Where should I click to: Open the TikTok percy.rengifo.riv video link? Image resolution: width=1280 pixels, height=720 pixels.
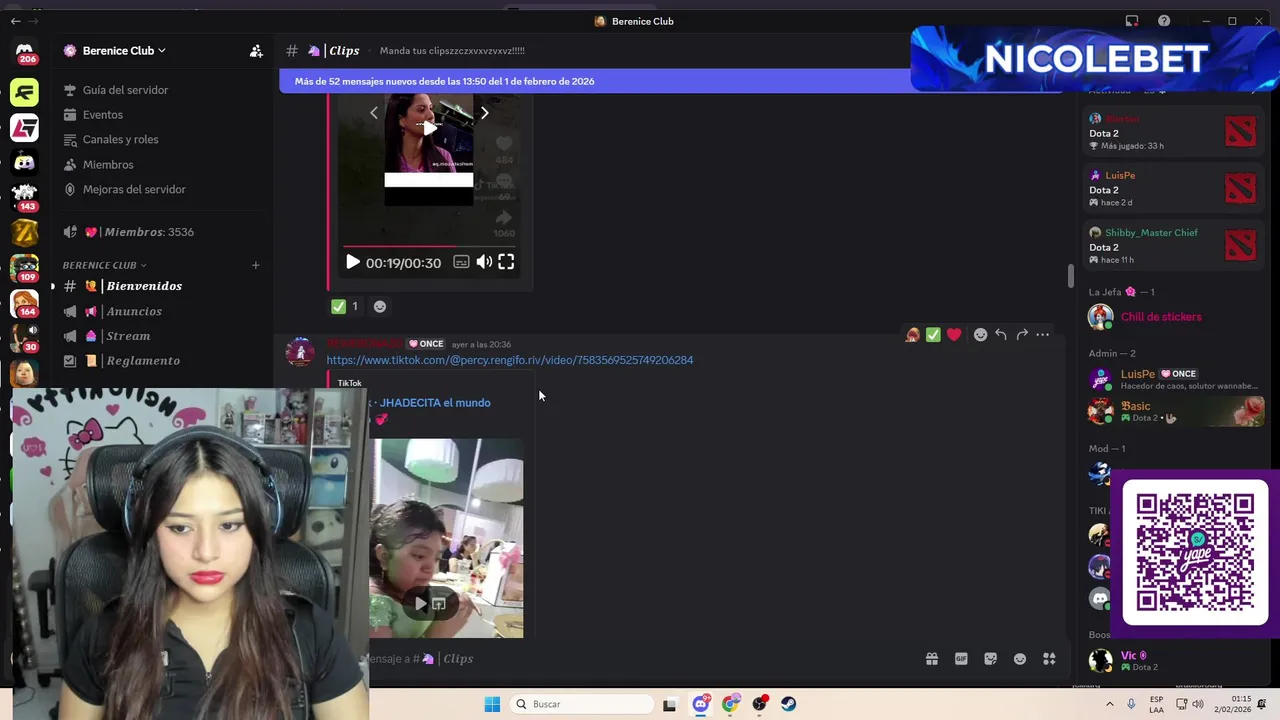coord(510,360)
